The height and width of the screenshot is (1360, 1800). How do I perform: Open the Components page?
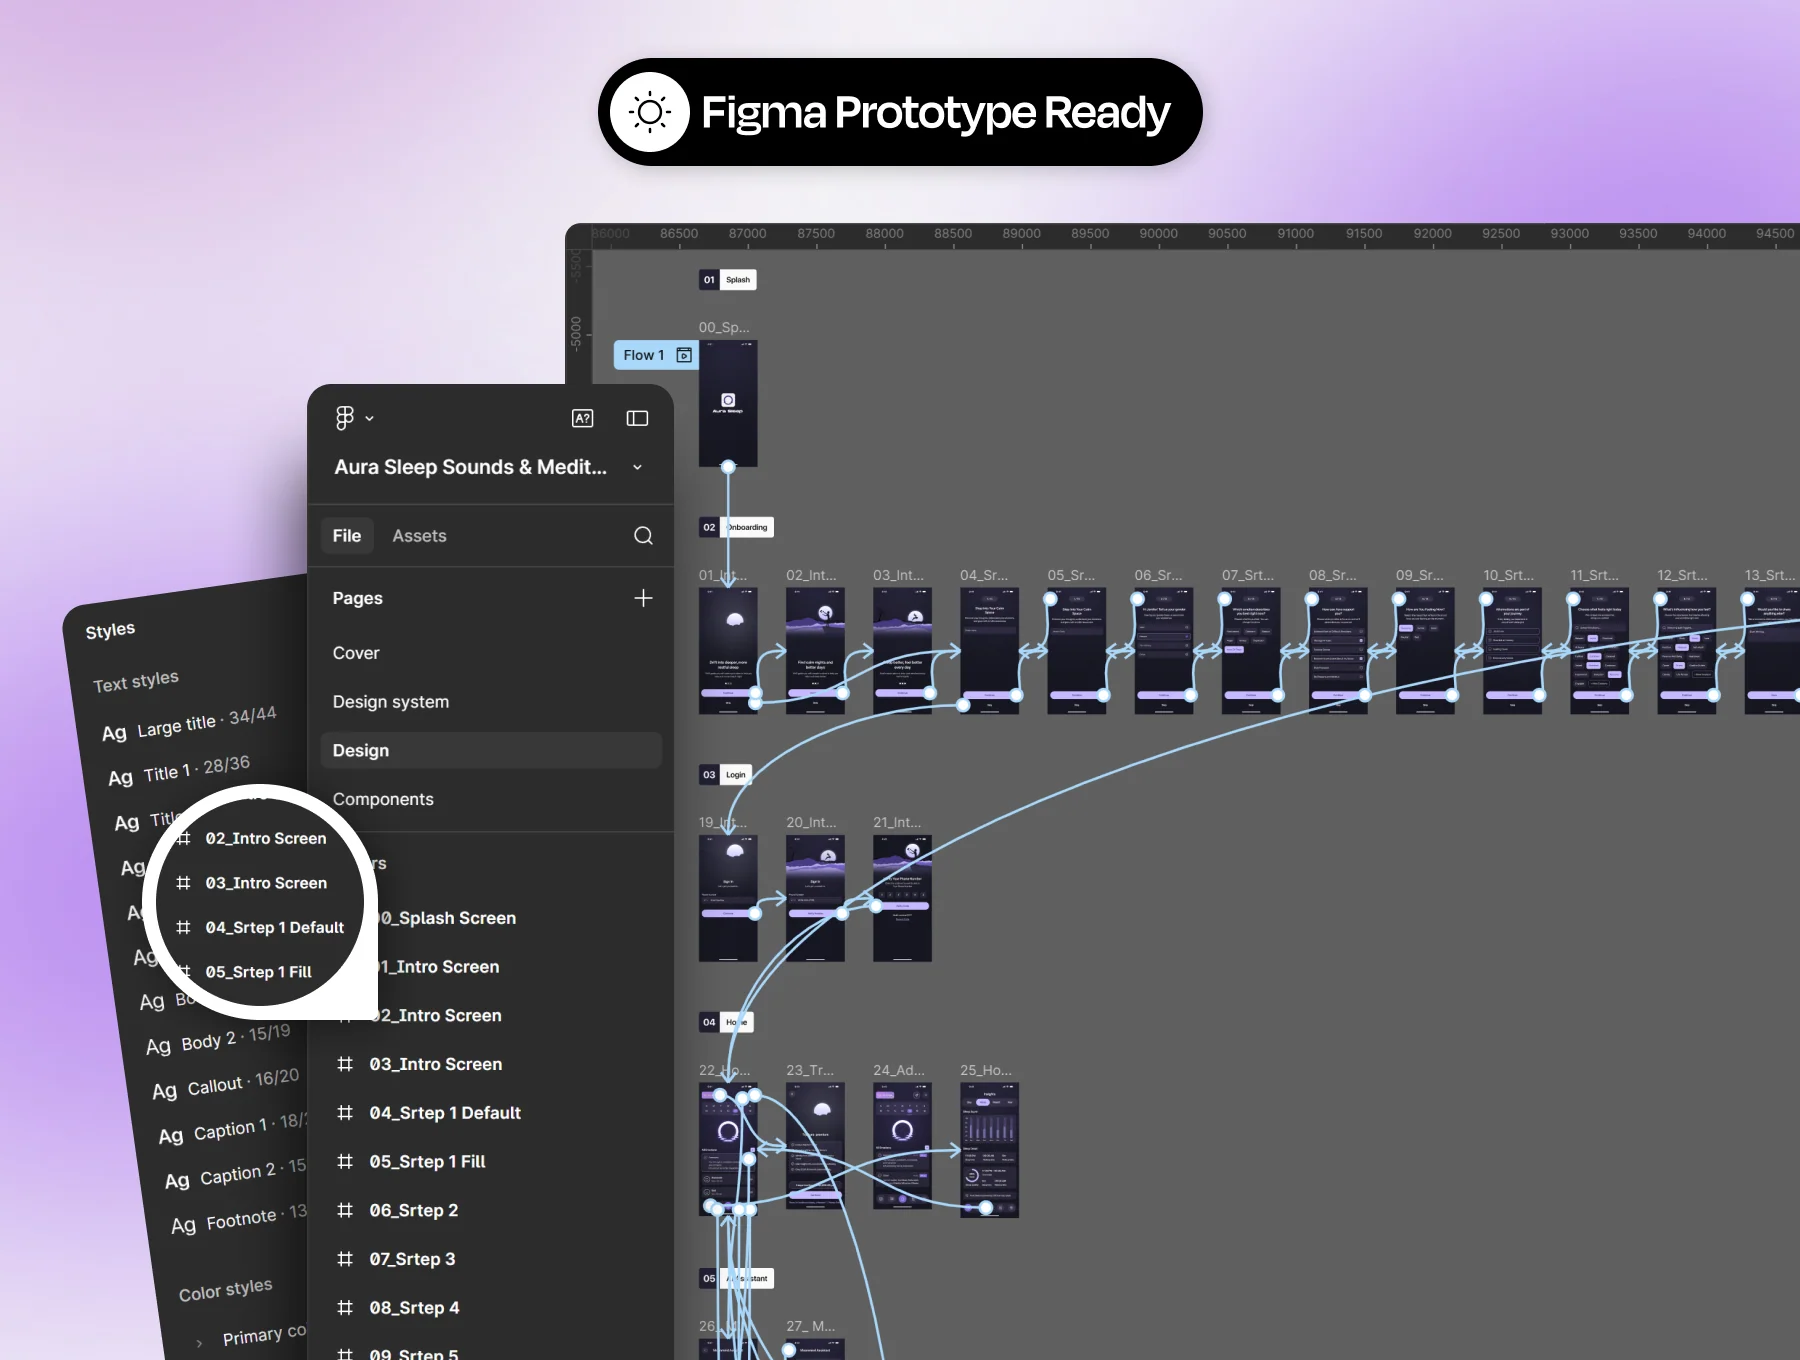[x=383, y=799]
